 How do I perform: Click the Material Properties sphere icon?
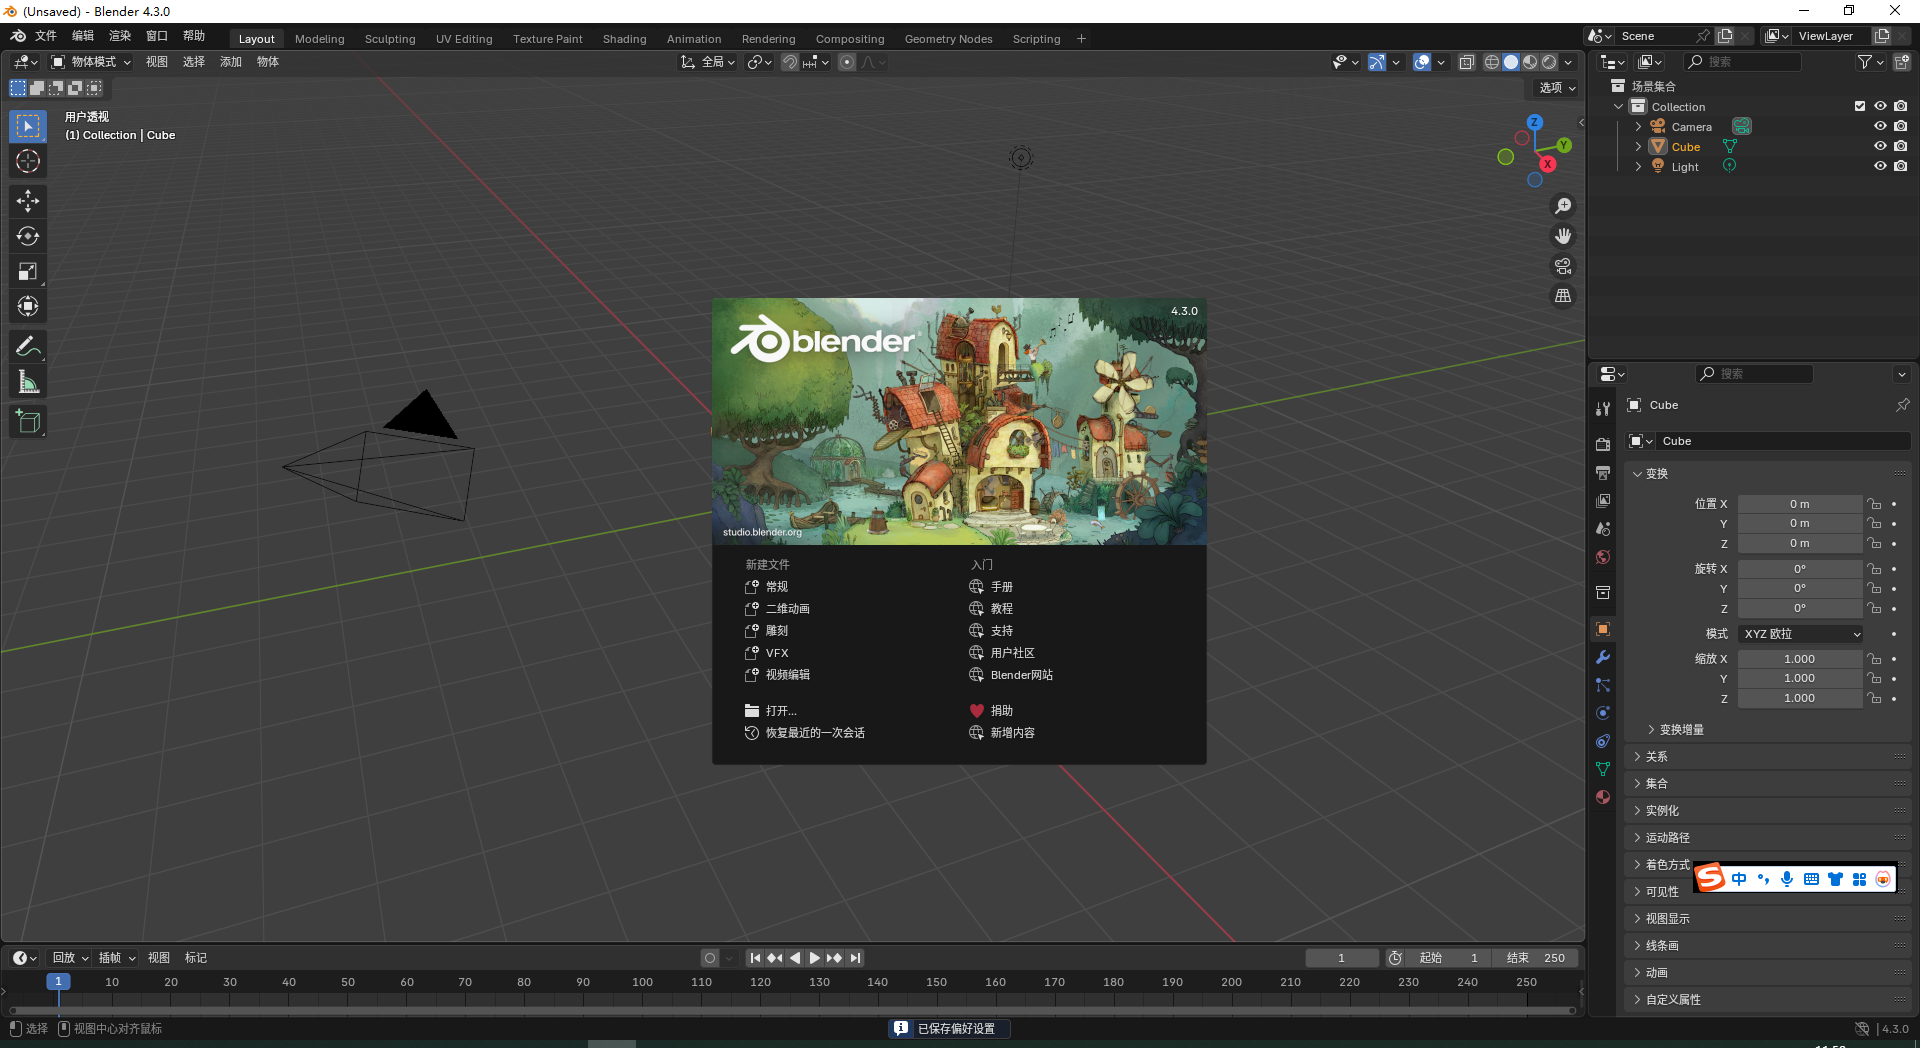1602,797
